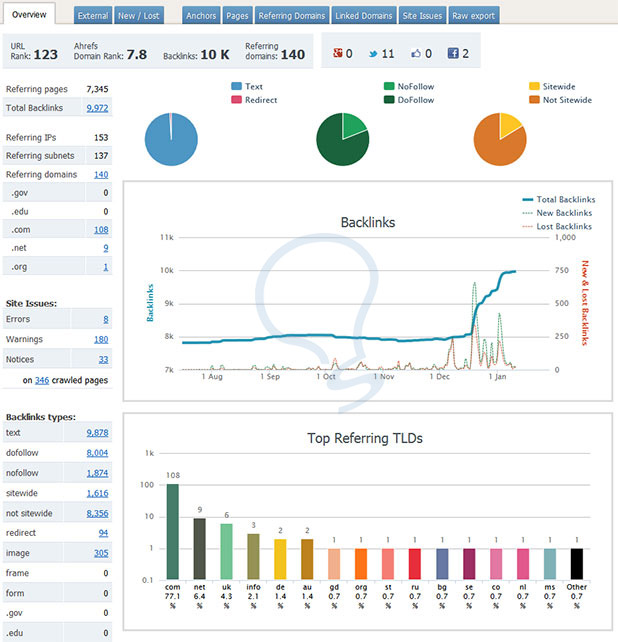Toggle the Total Backlinks legend series
The width and height of the screenshot is (618, 642).
(x=559, y=199)
